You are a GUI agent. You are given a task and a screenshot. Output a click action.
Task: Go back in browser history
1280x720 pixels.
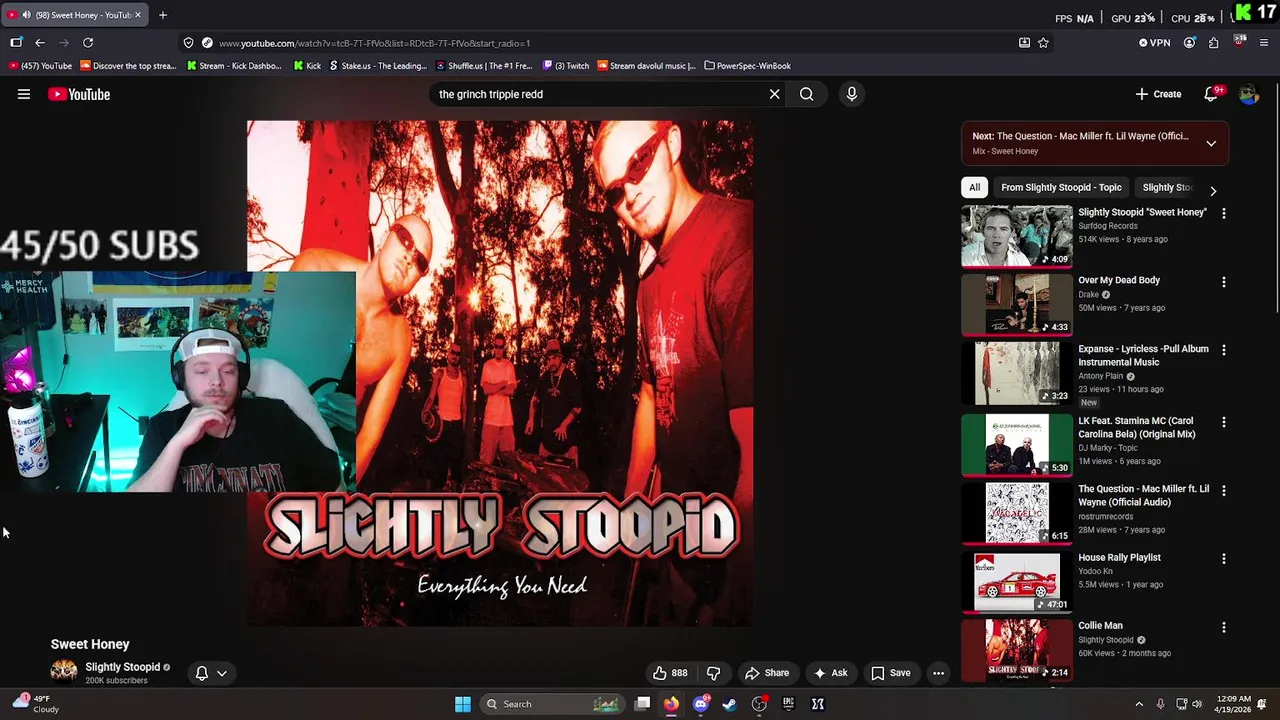pos(40,43)
